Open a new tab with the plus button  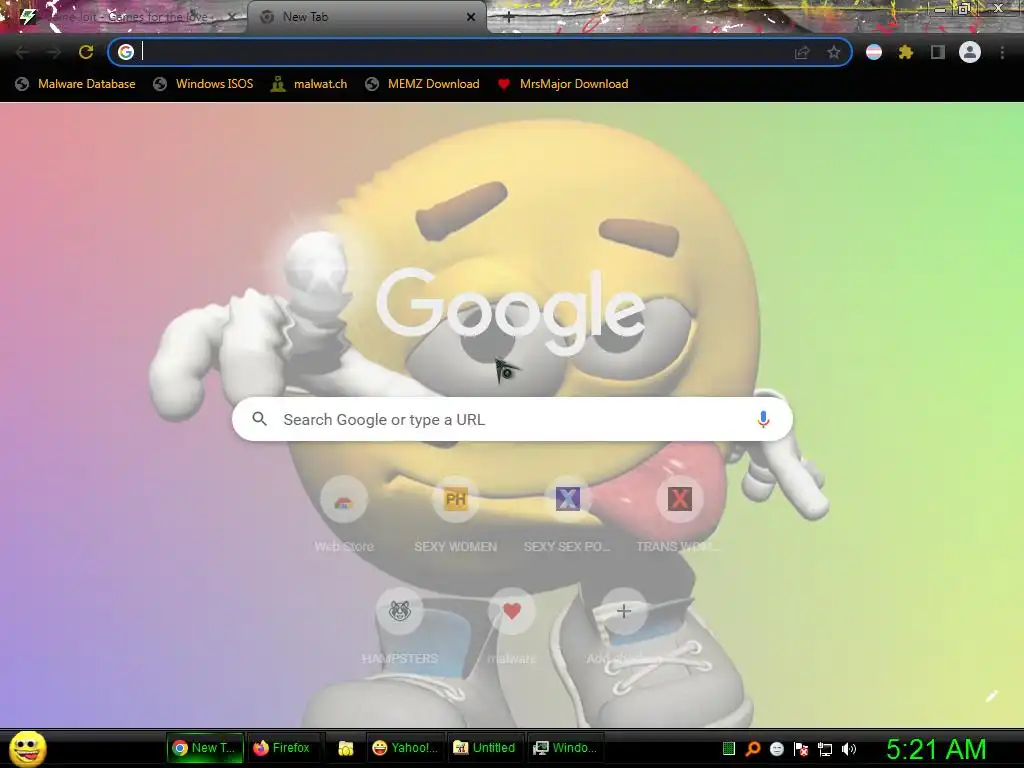(x=509, y=17)
